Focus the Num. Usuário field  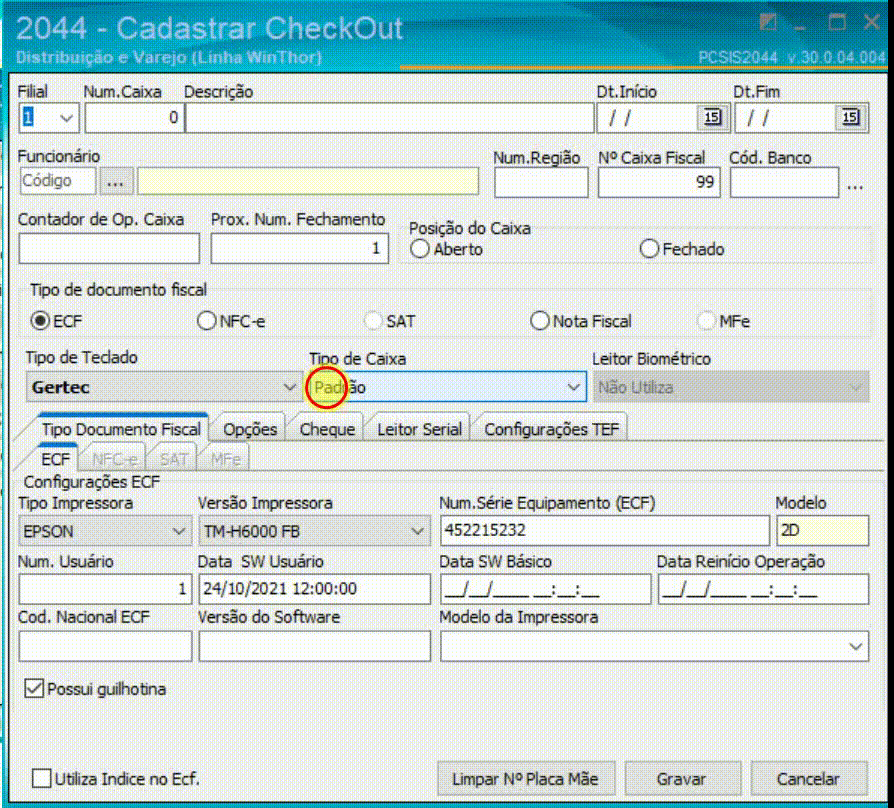[105, 589]
